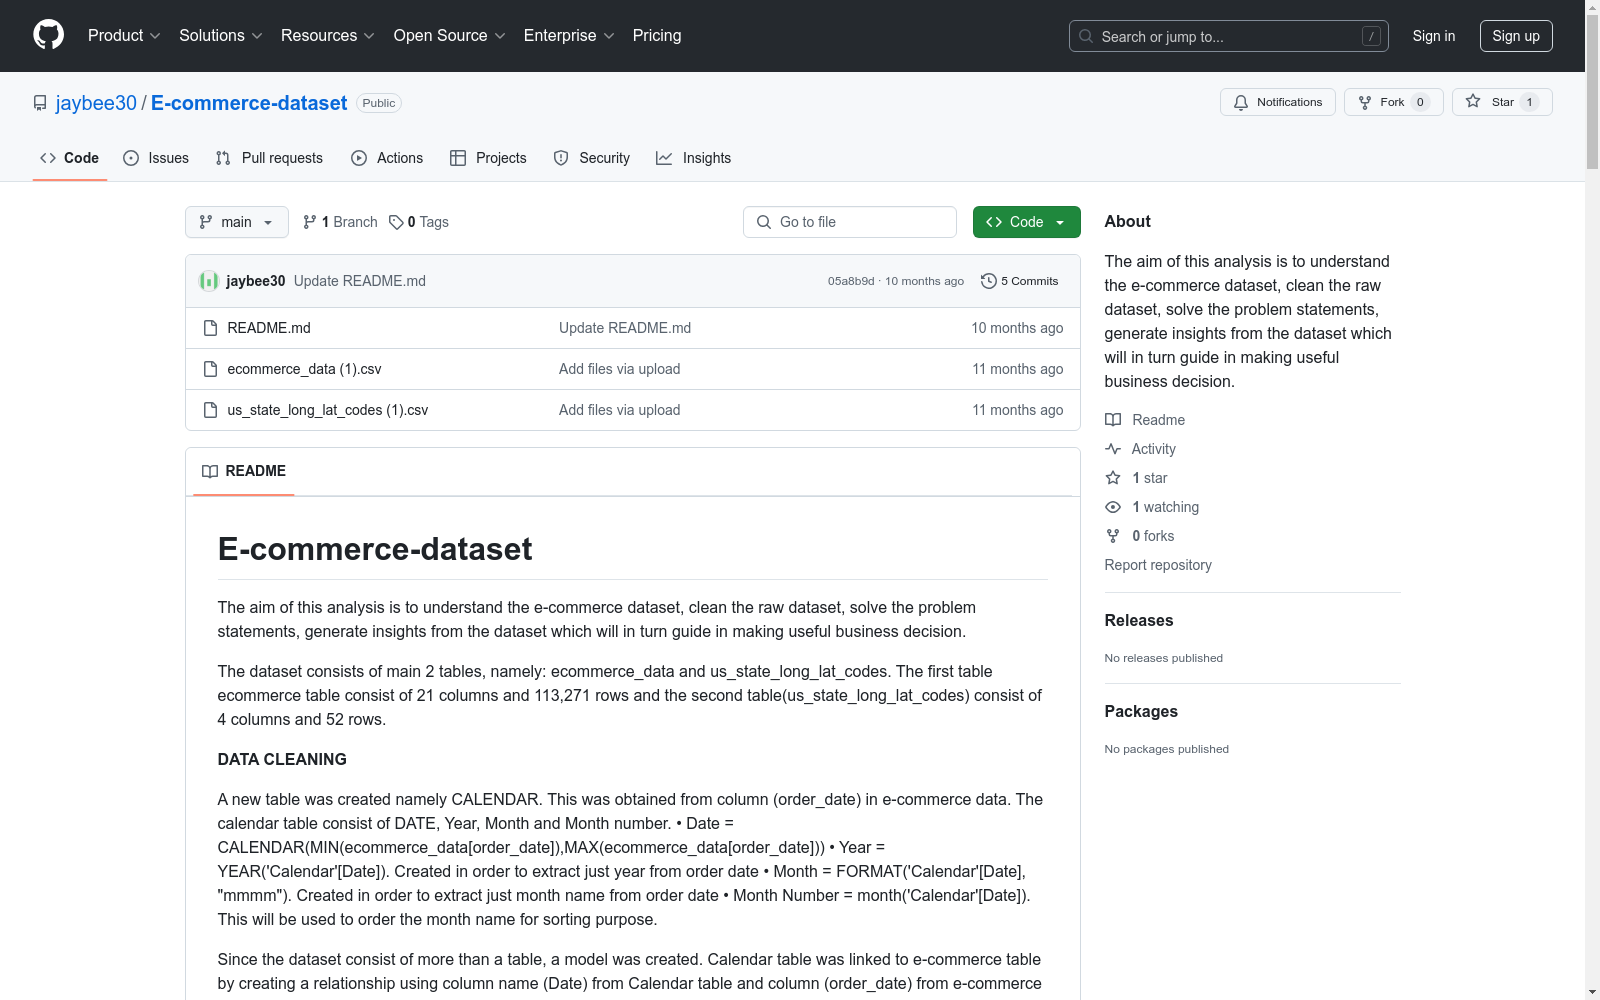Open the Report repository link

click(x=1158, y=565)
